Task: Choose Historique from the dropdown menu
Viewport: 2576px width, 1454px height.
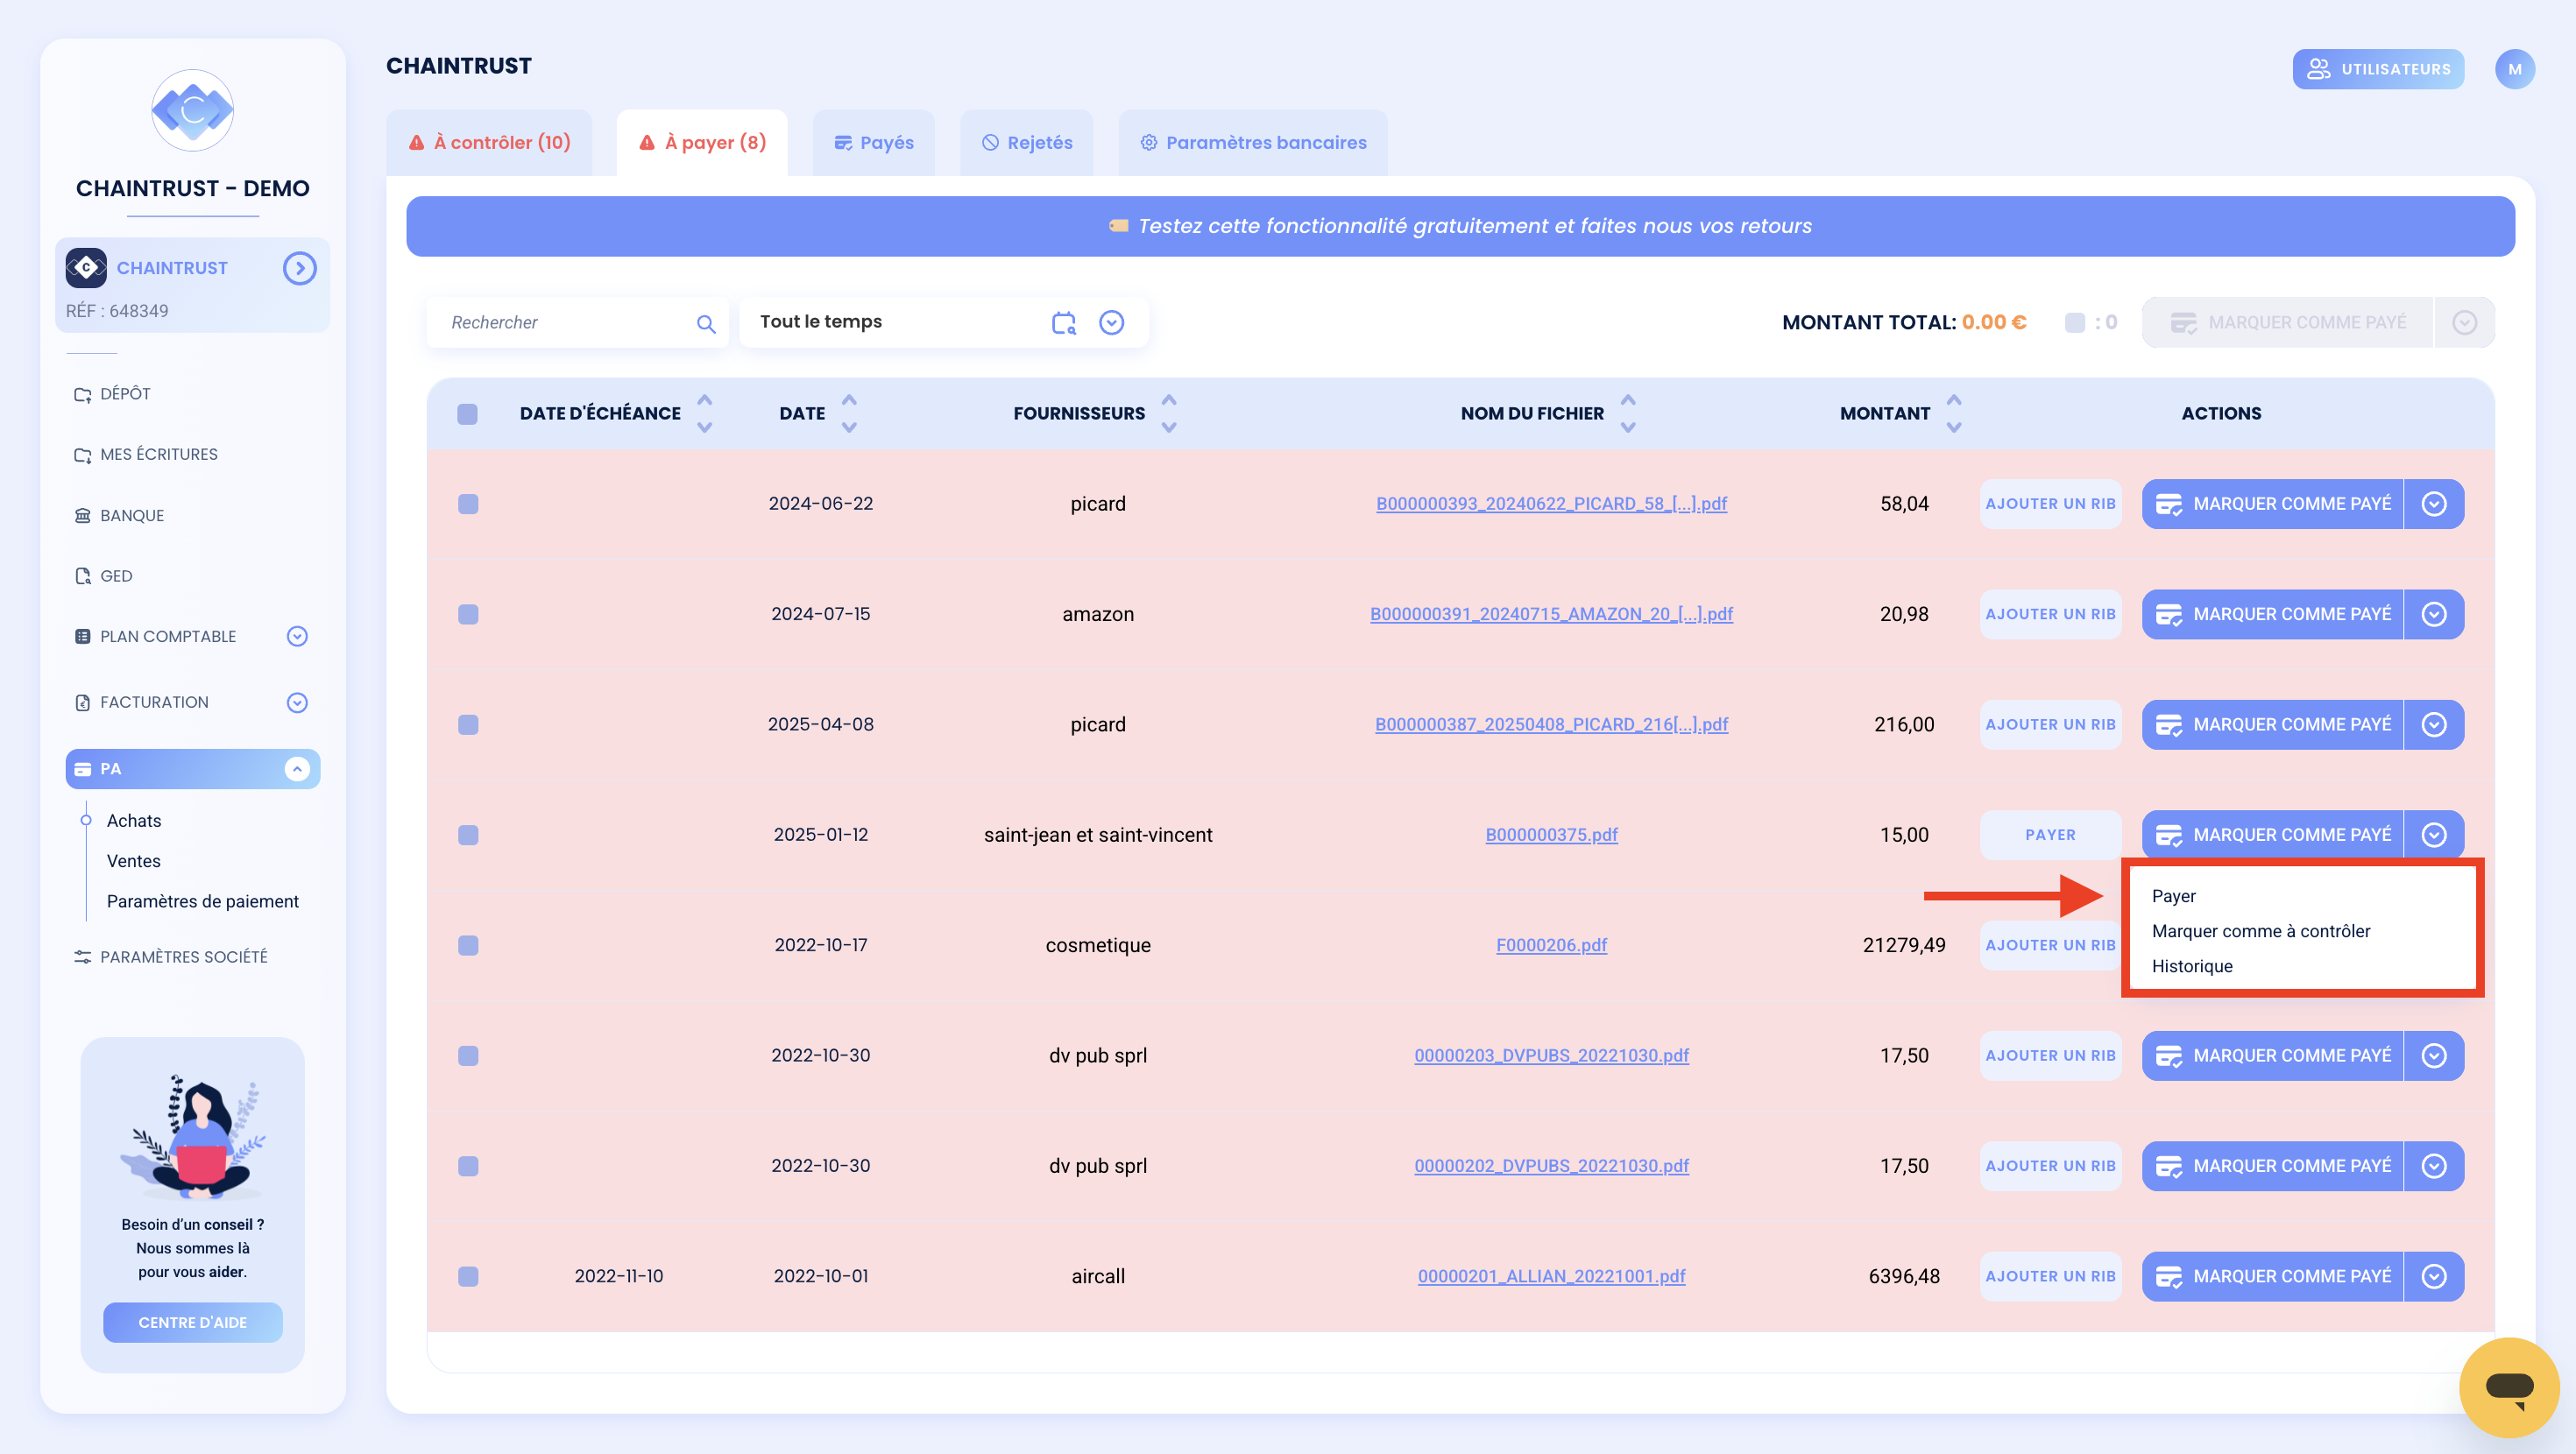Action: point(2191,966)
